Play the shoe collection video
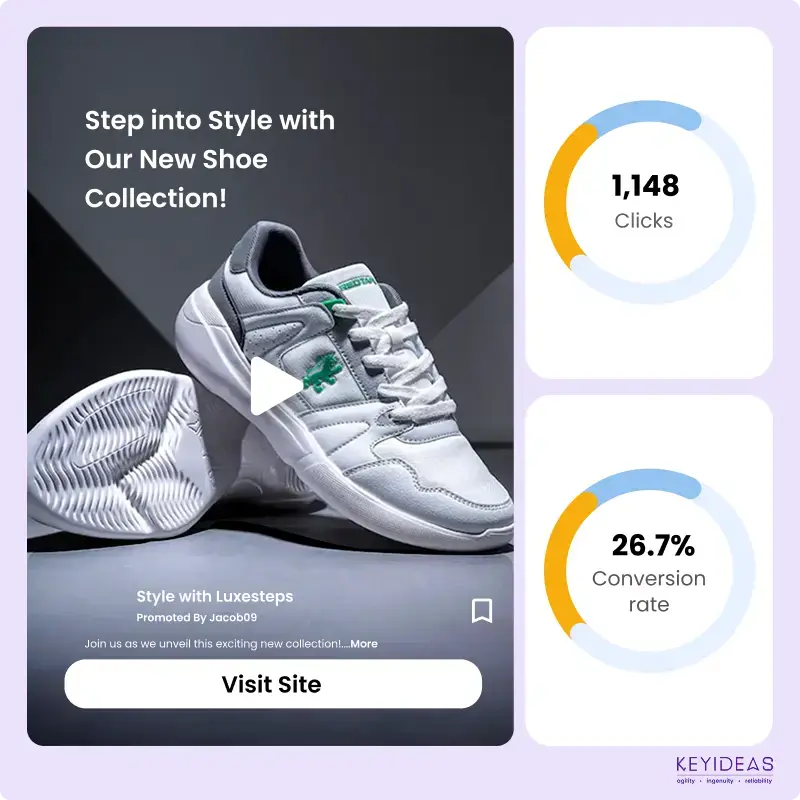 (x=274, y=386)
